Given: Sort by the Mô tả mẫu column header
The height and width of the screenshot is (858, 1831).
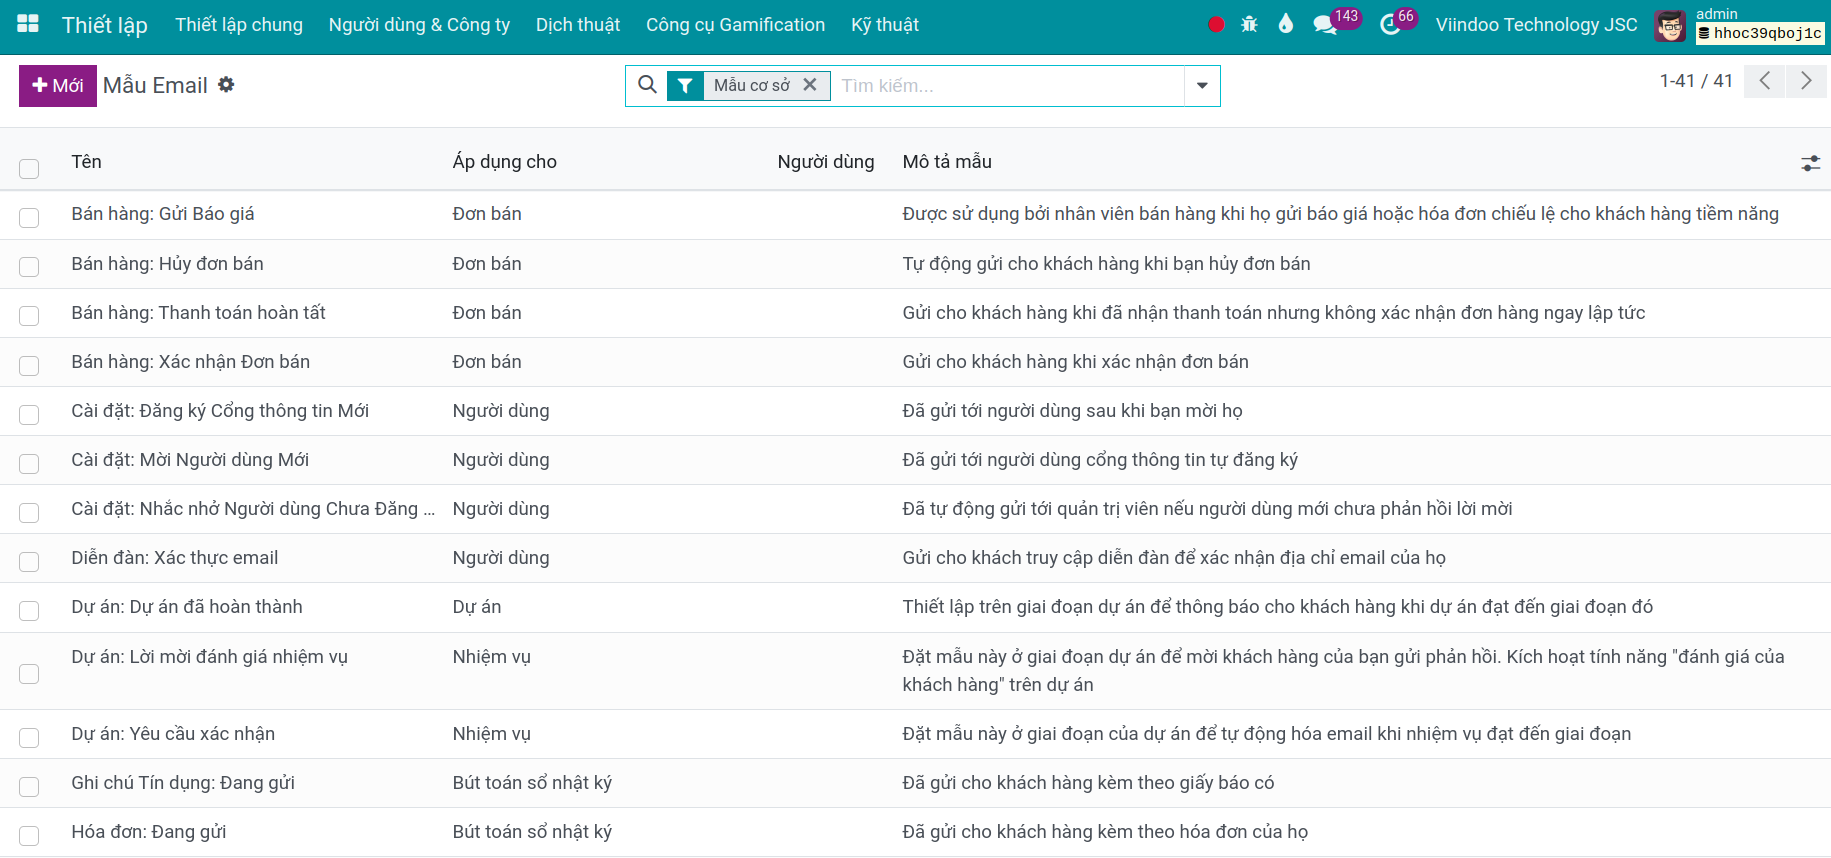Looking at the screenshot, I should pos(947,162).
